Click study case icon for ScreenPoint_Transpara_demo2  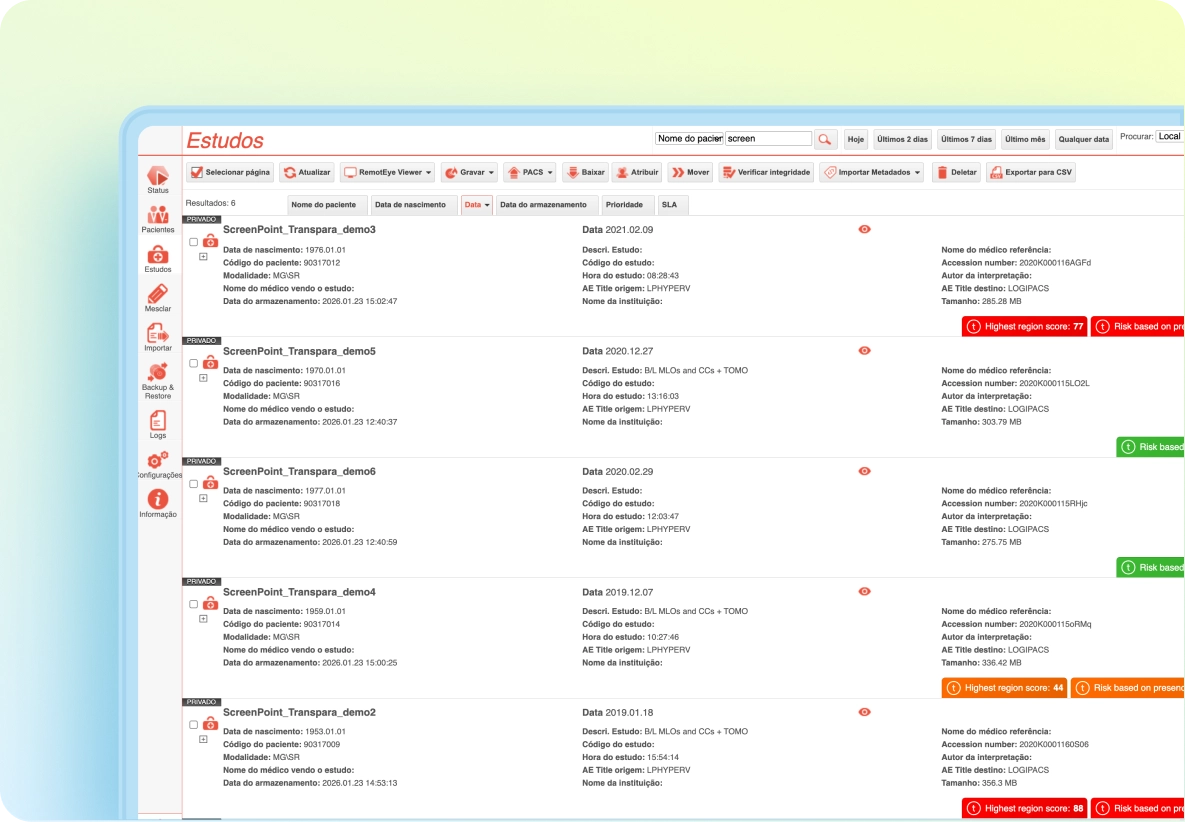coord(210,723)
